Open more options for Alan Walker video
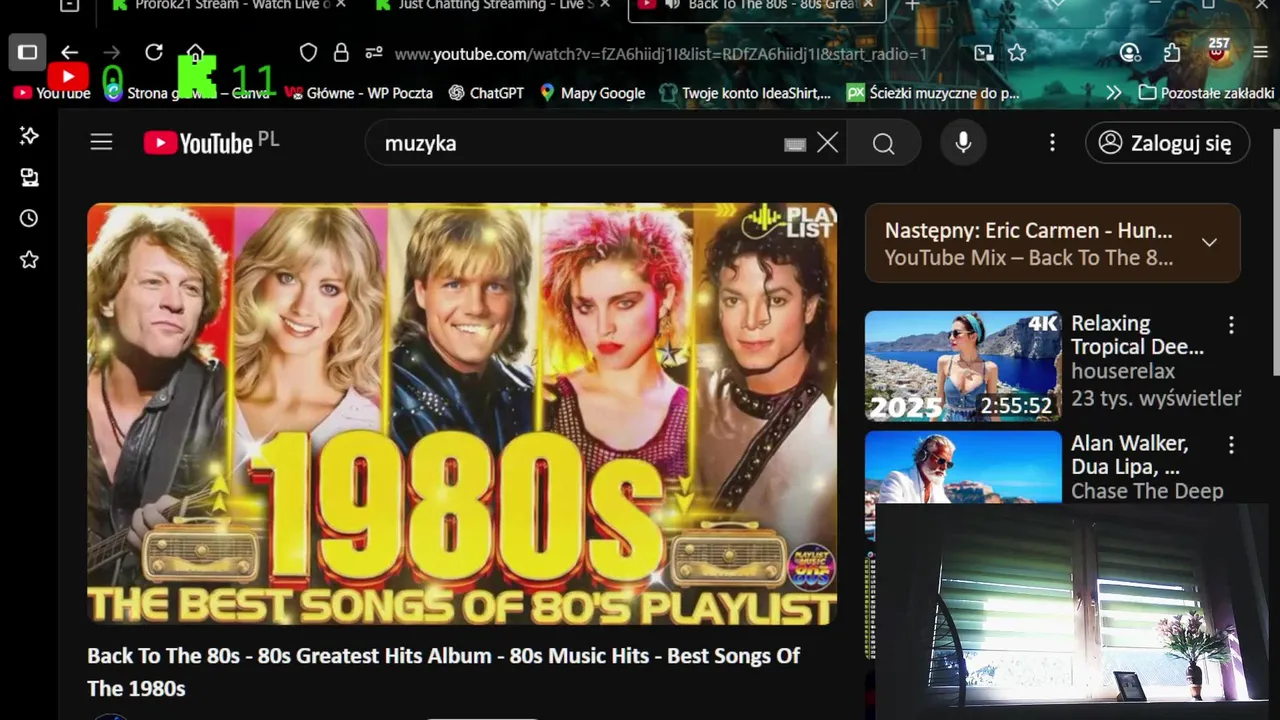Image resolution: width=1280 pixels, height=720 pixels. coord(1231,445)
